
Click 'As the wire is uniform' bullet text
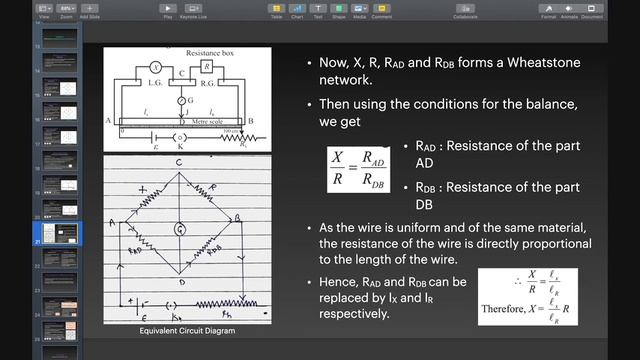tap(455, 244)
